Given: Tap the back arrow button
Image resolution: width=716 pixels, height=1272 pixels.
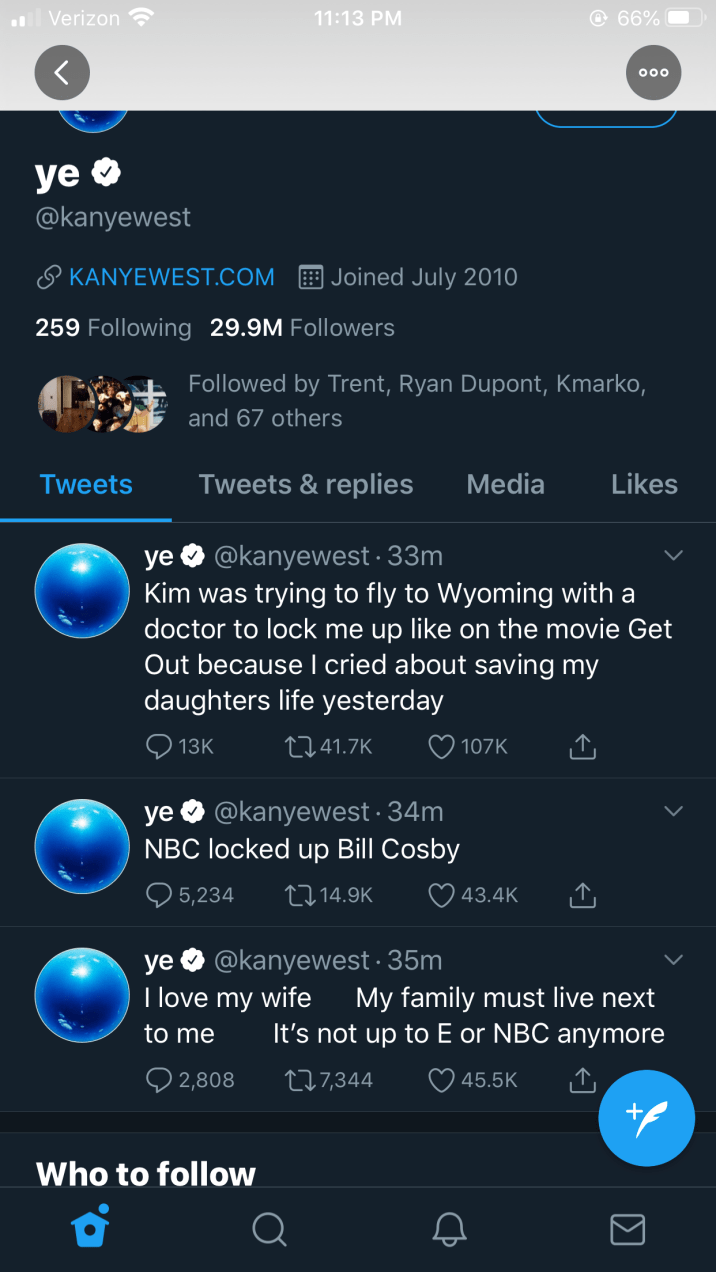Looking at the screenshot, I should pyautogui.click(x=62, y=72).
